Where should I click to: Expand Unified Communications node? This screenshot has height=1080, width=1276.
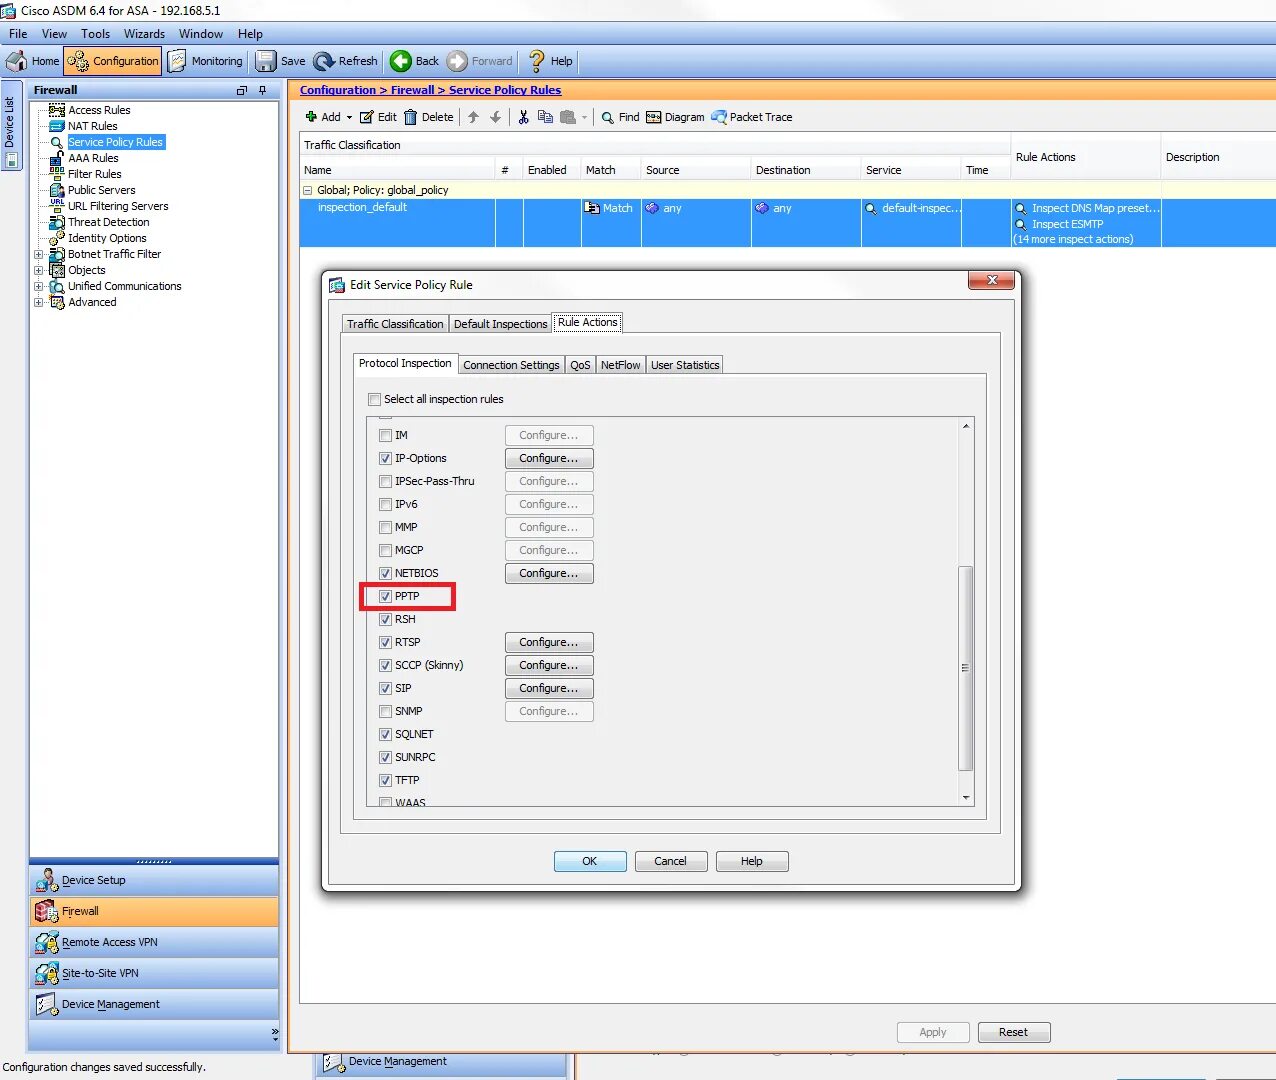(39, 286)
